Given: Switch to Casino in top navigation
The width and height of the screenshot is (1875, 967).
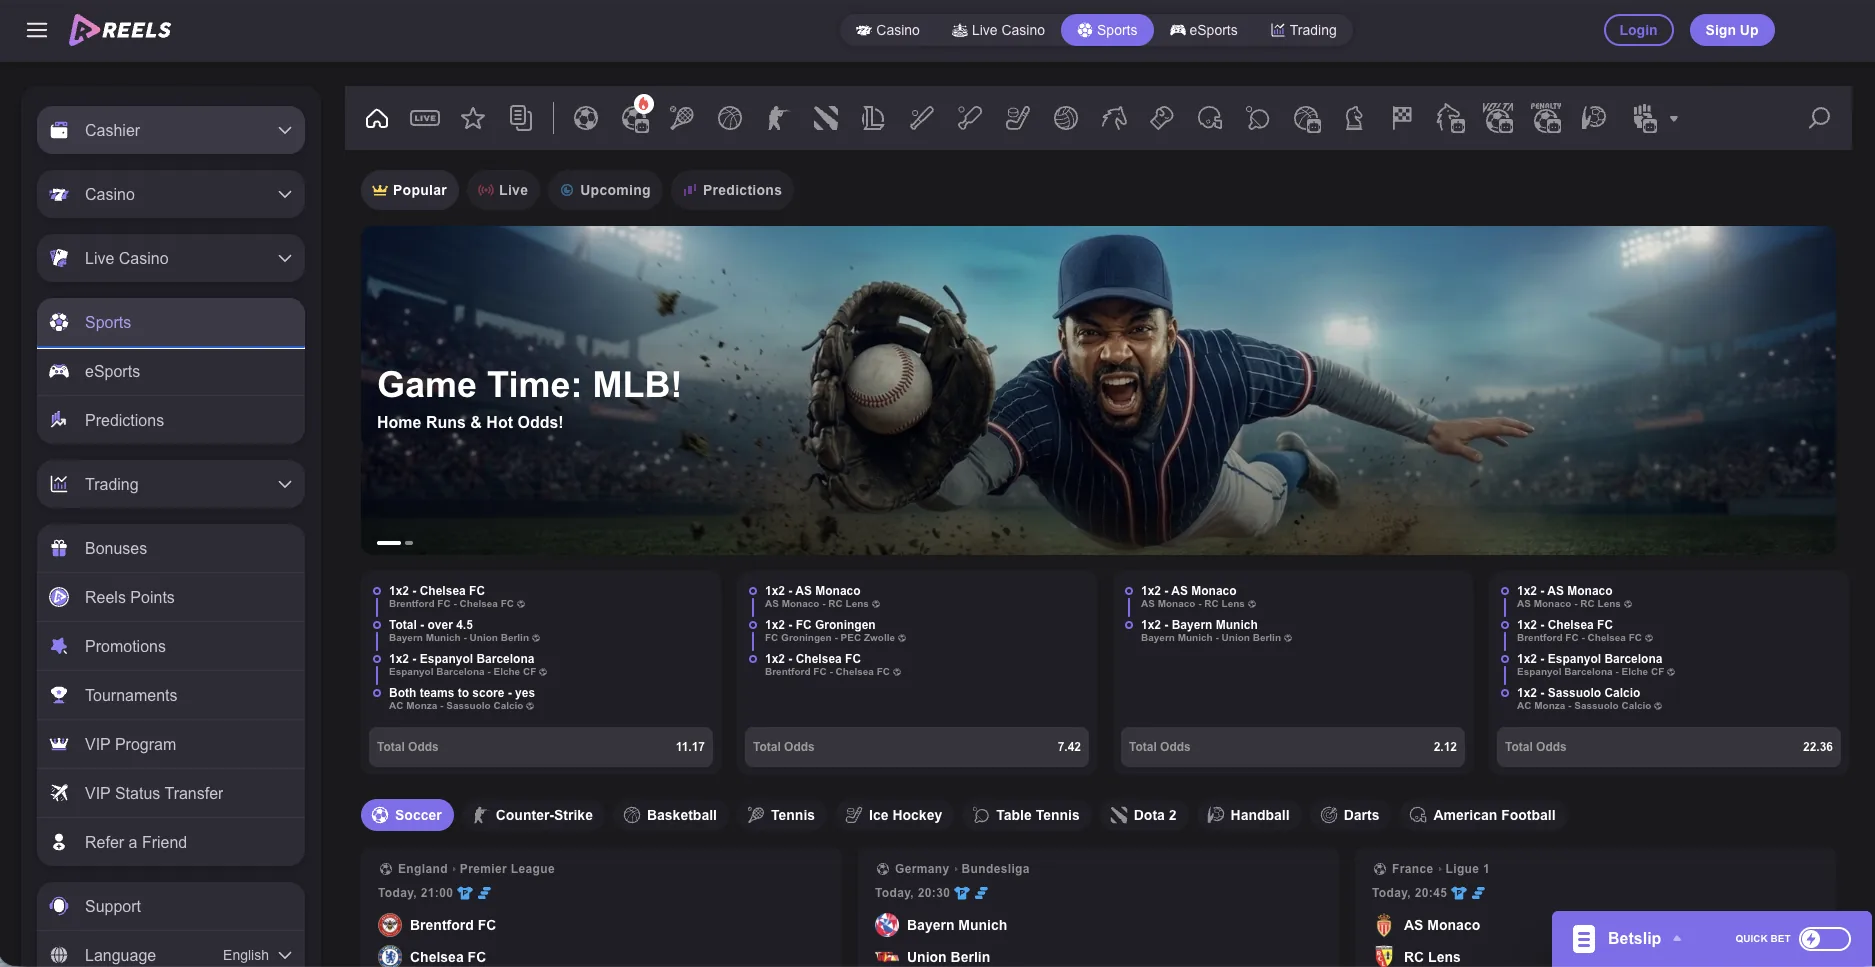Looking at the screenshot, I should tap(888, 30).
